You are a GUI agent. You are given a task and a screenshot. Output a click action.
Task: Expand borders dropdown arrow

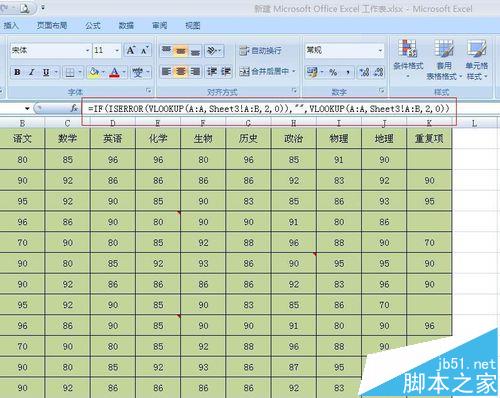click(x=80, y=72)
